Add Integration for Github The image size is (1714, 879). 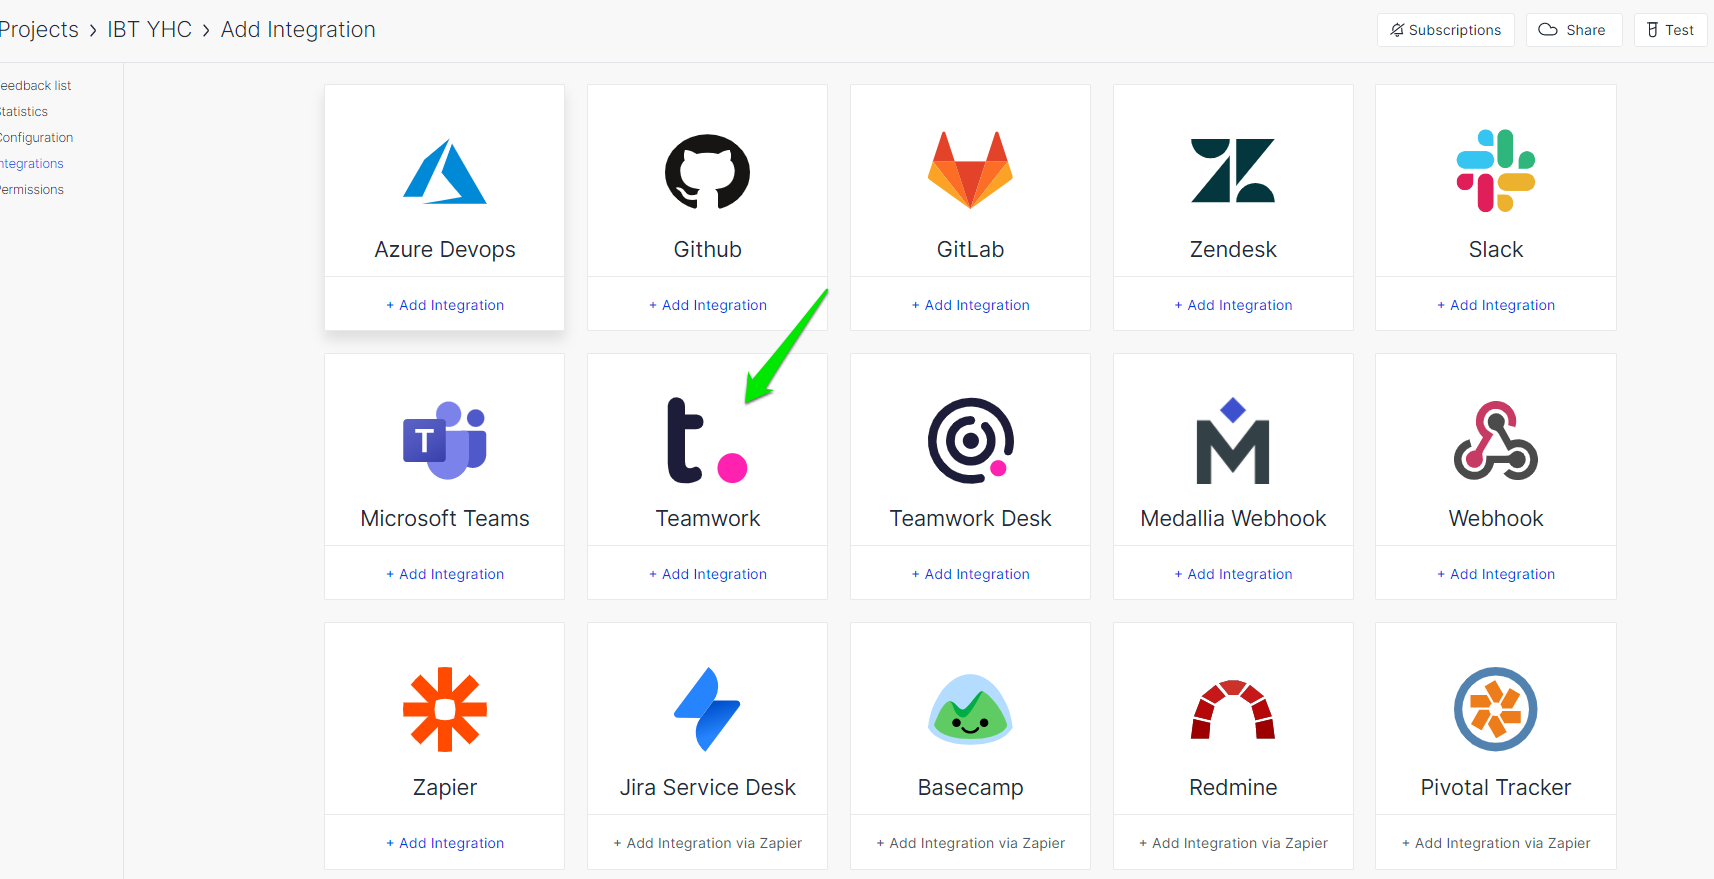[x=708, y=305]
